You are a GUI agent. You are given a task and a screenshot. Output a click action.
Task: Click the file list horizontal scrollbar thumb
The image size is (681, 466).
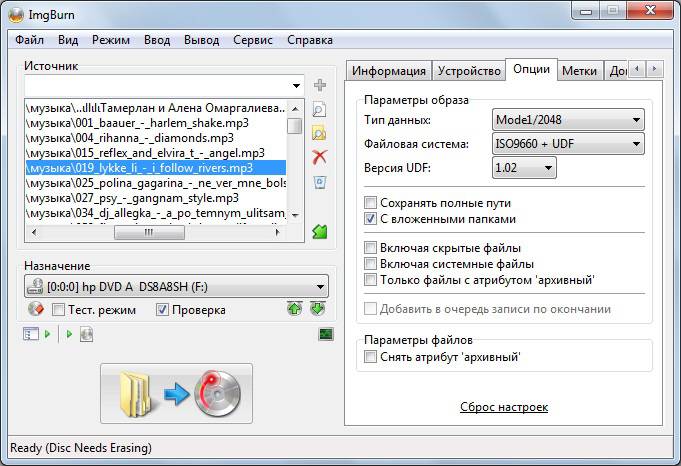coord(149,232)
